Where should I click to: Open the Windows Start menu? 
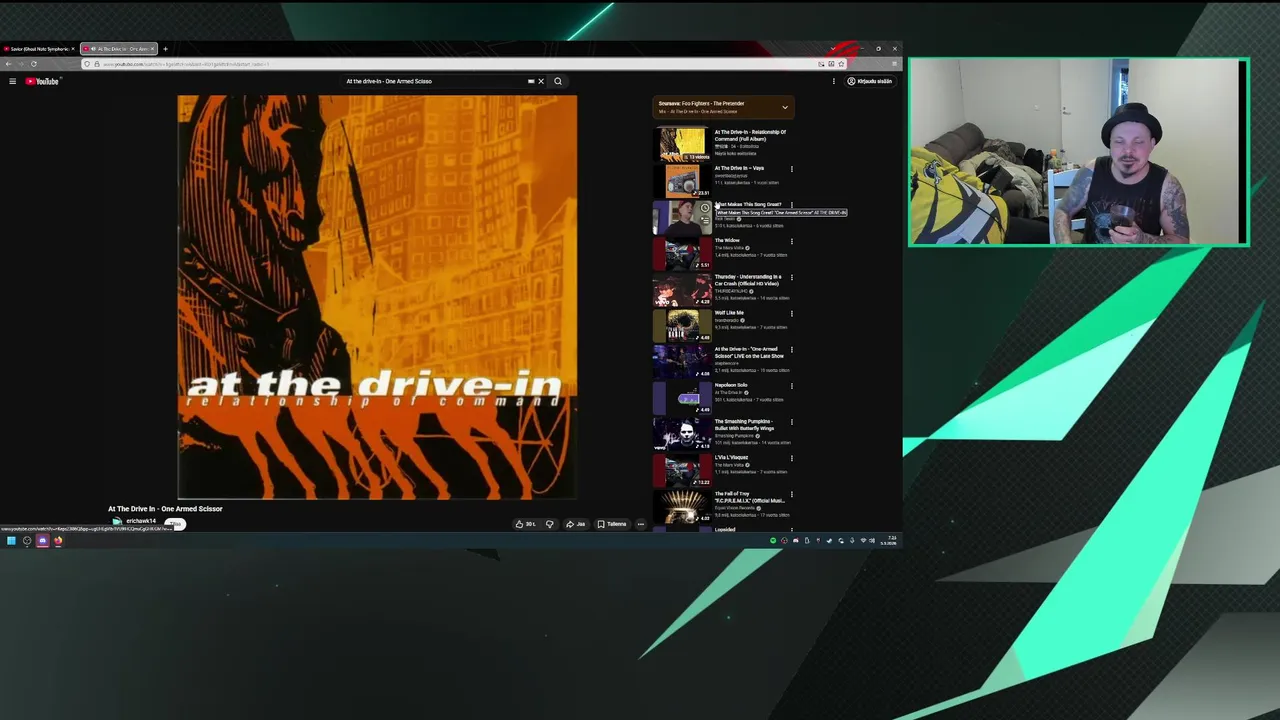11,541
